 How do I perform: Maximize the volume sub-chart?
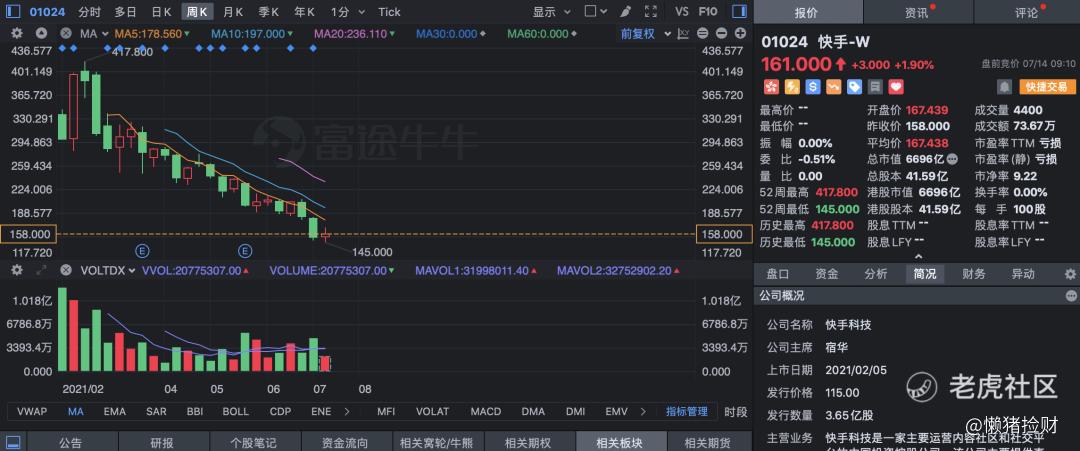(x=41, y=271)
